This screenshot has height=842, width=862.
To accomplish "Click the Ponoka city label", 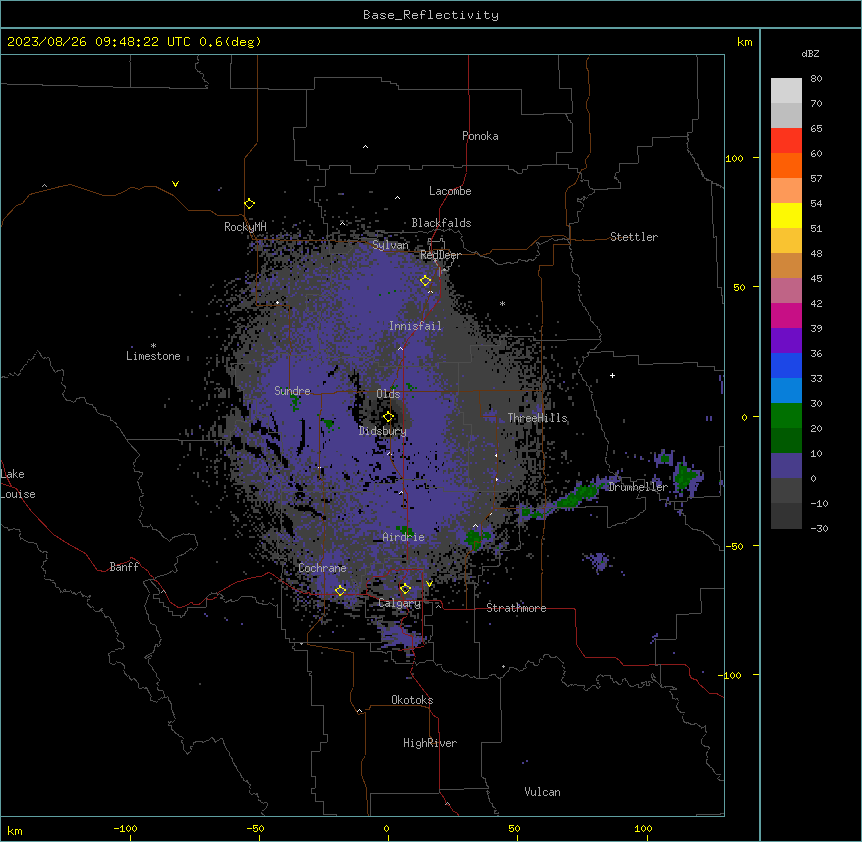I will pos(480,136).
